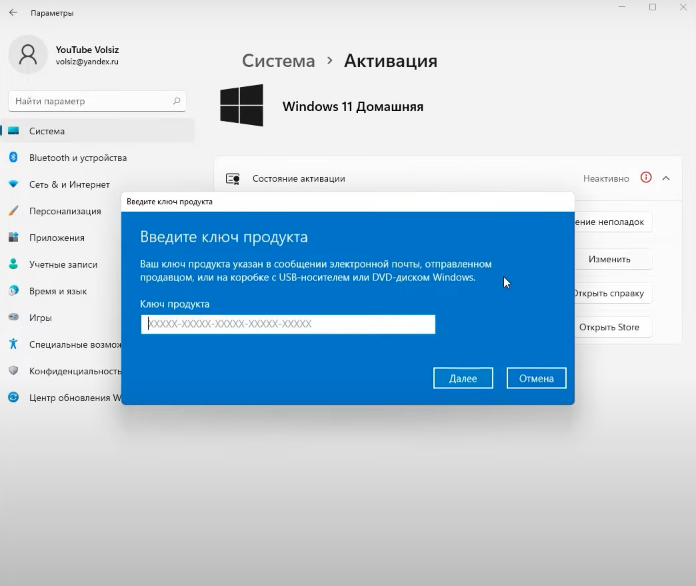Click the Personalization brush icon
This screenshot has width=696, height=586.
13,210
